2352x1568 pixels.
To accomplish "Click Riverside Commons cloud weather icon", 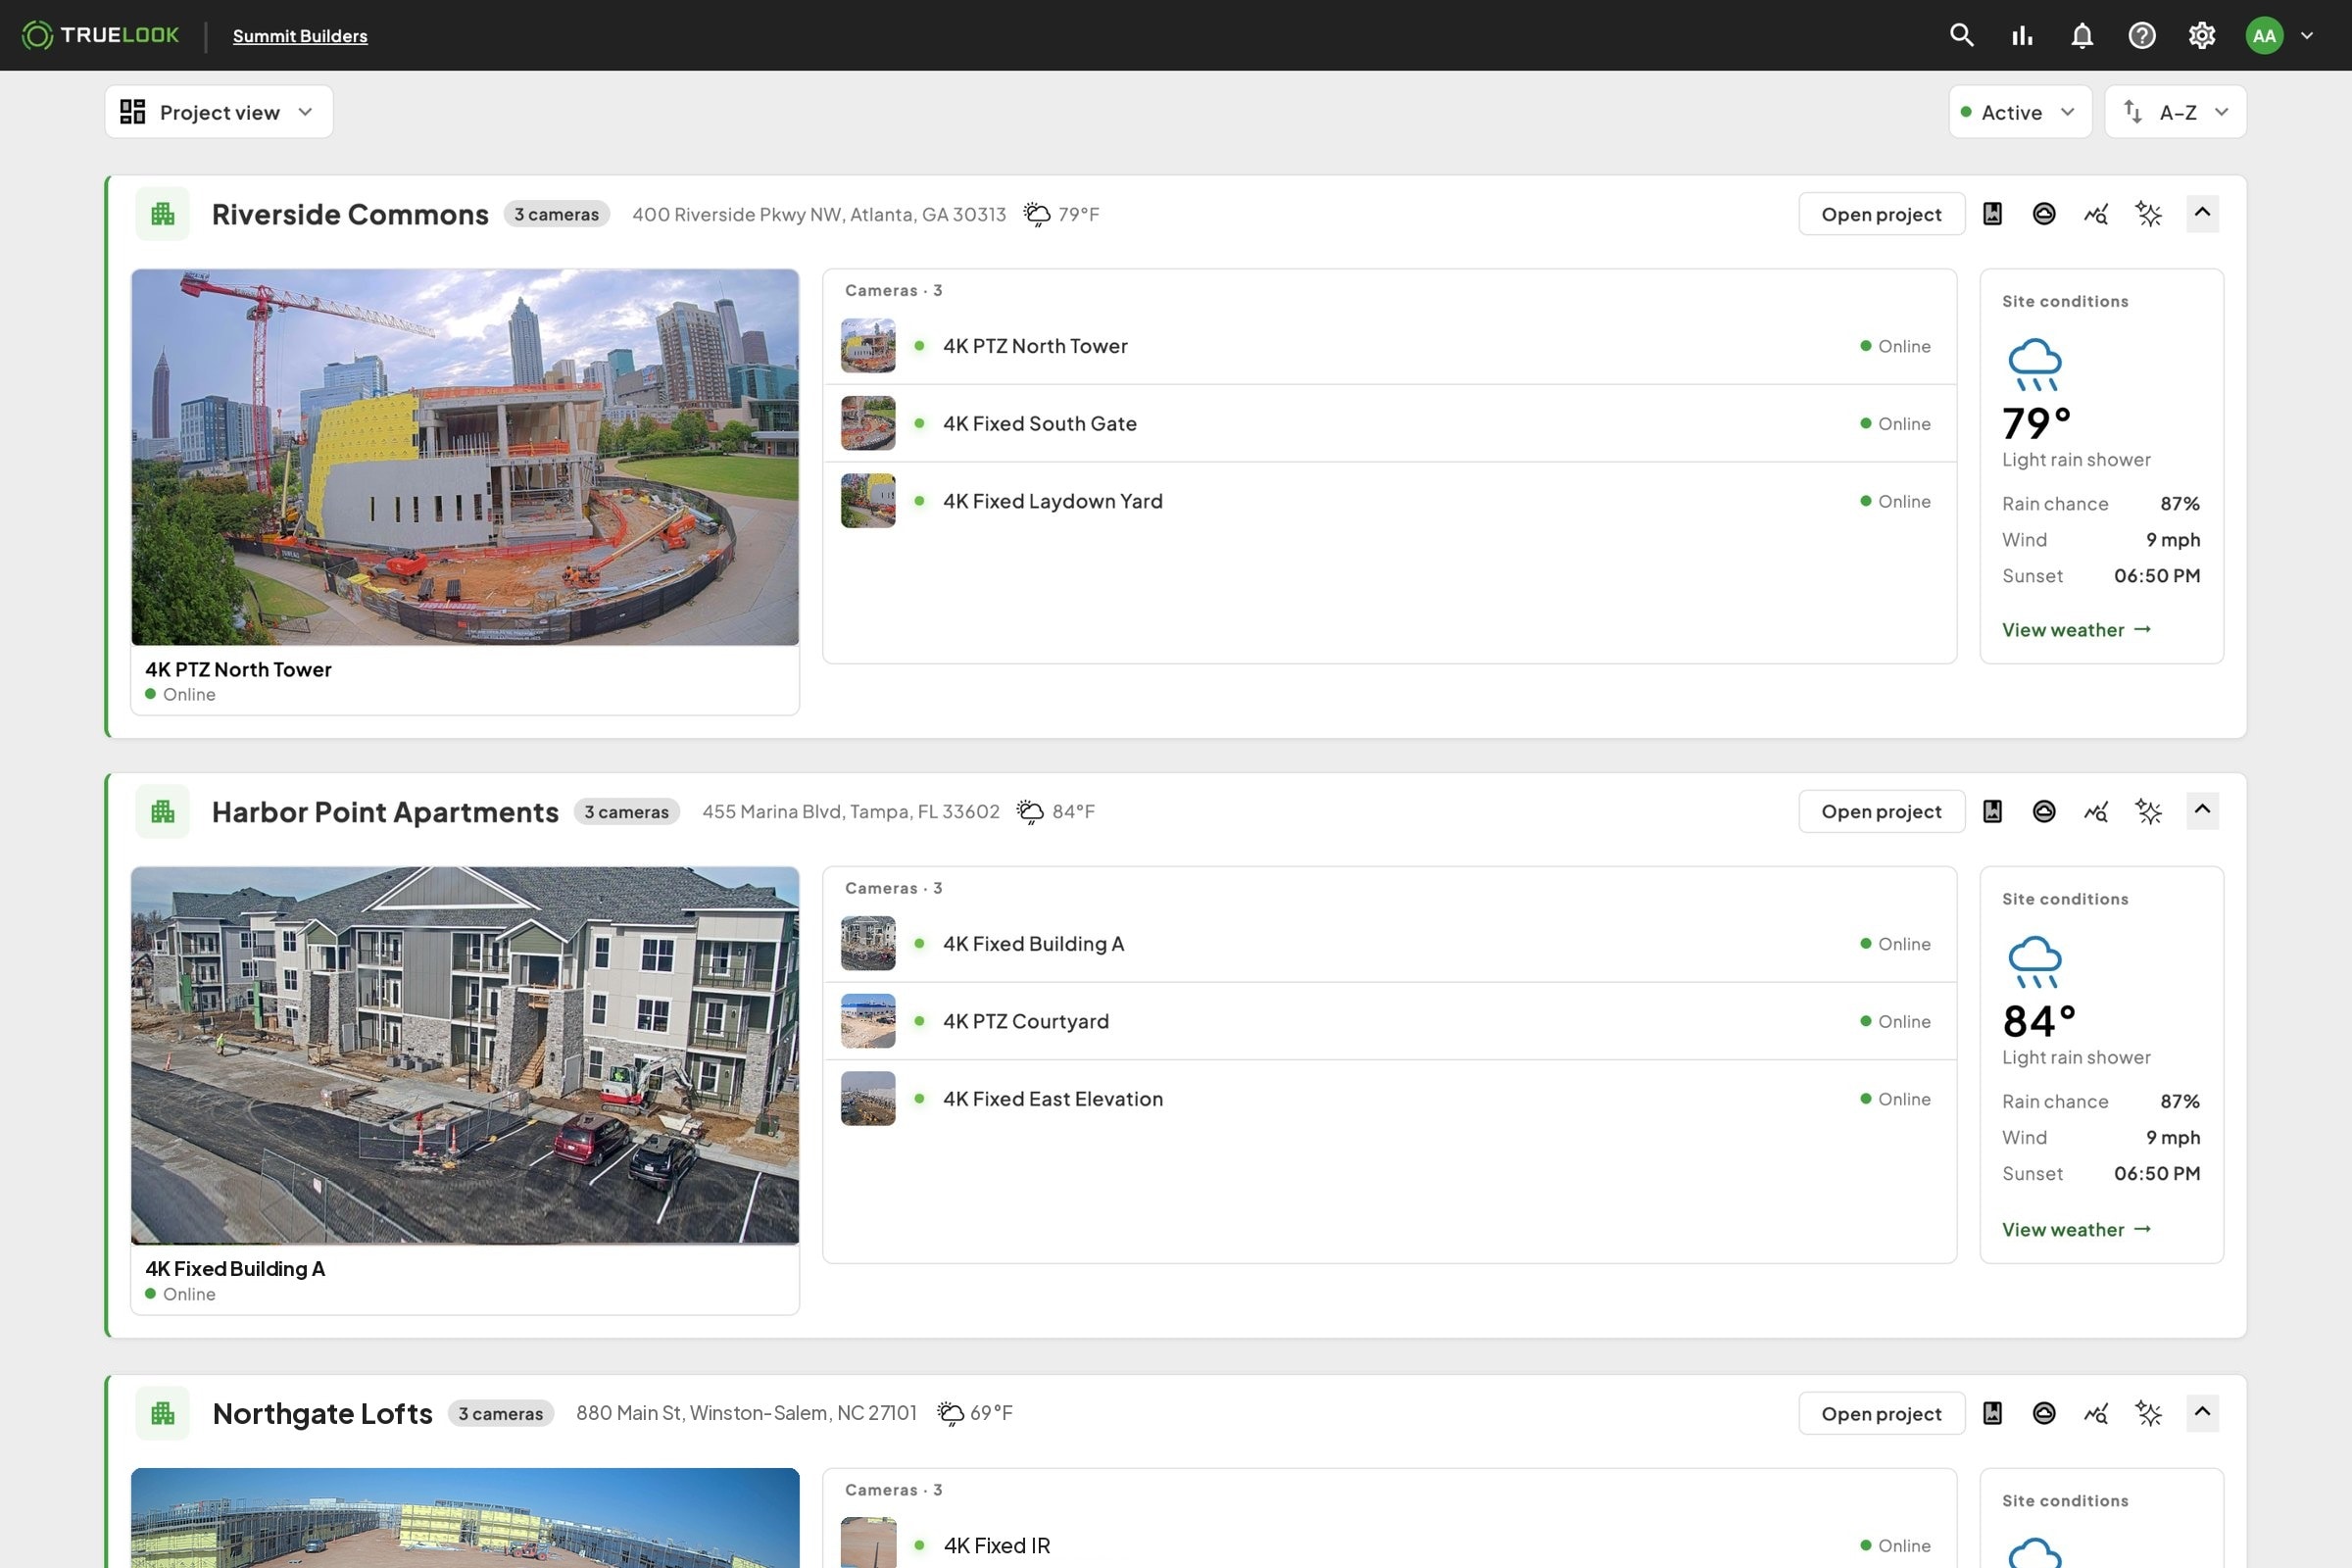I will 2044,213.
